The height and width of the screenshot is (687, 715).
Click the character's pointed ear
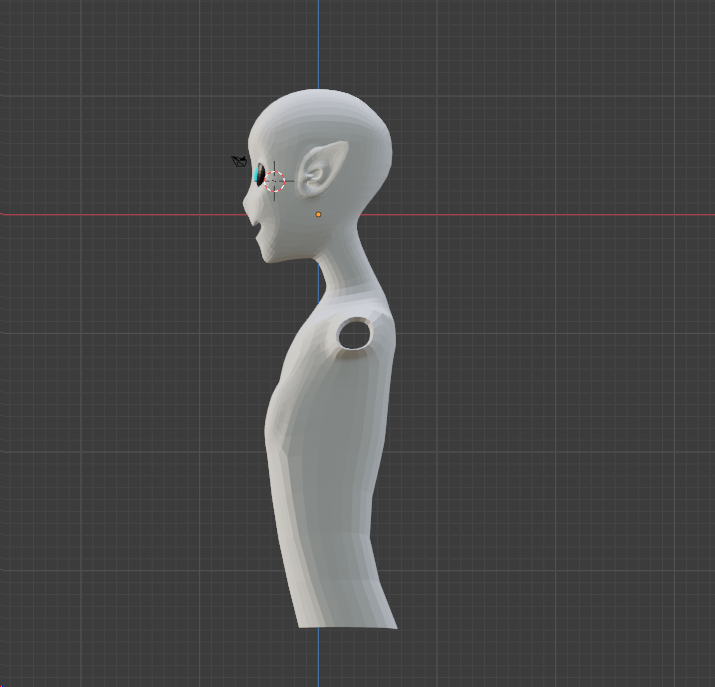(321, 169)
